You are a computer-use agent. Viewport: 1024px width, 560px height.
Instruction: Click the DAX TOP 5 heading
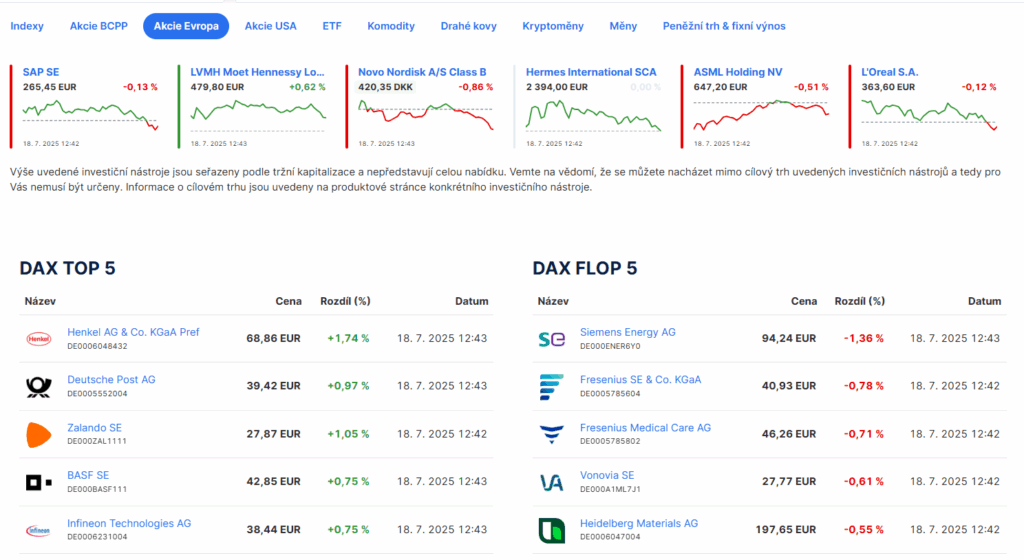(67, 268)
